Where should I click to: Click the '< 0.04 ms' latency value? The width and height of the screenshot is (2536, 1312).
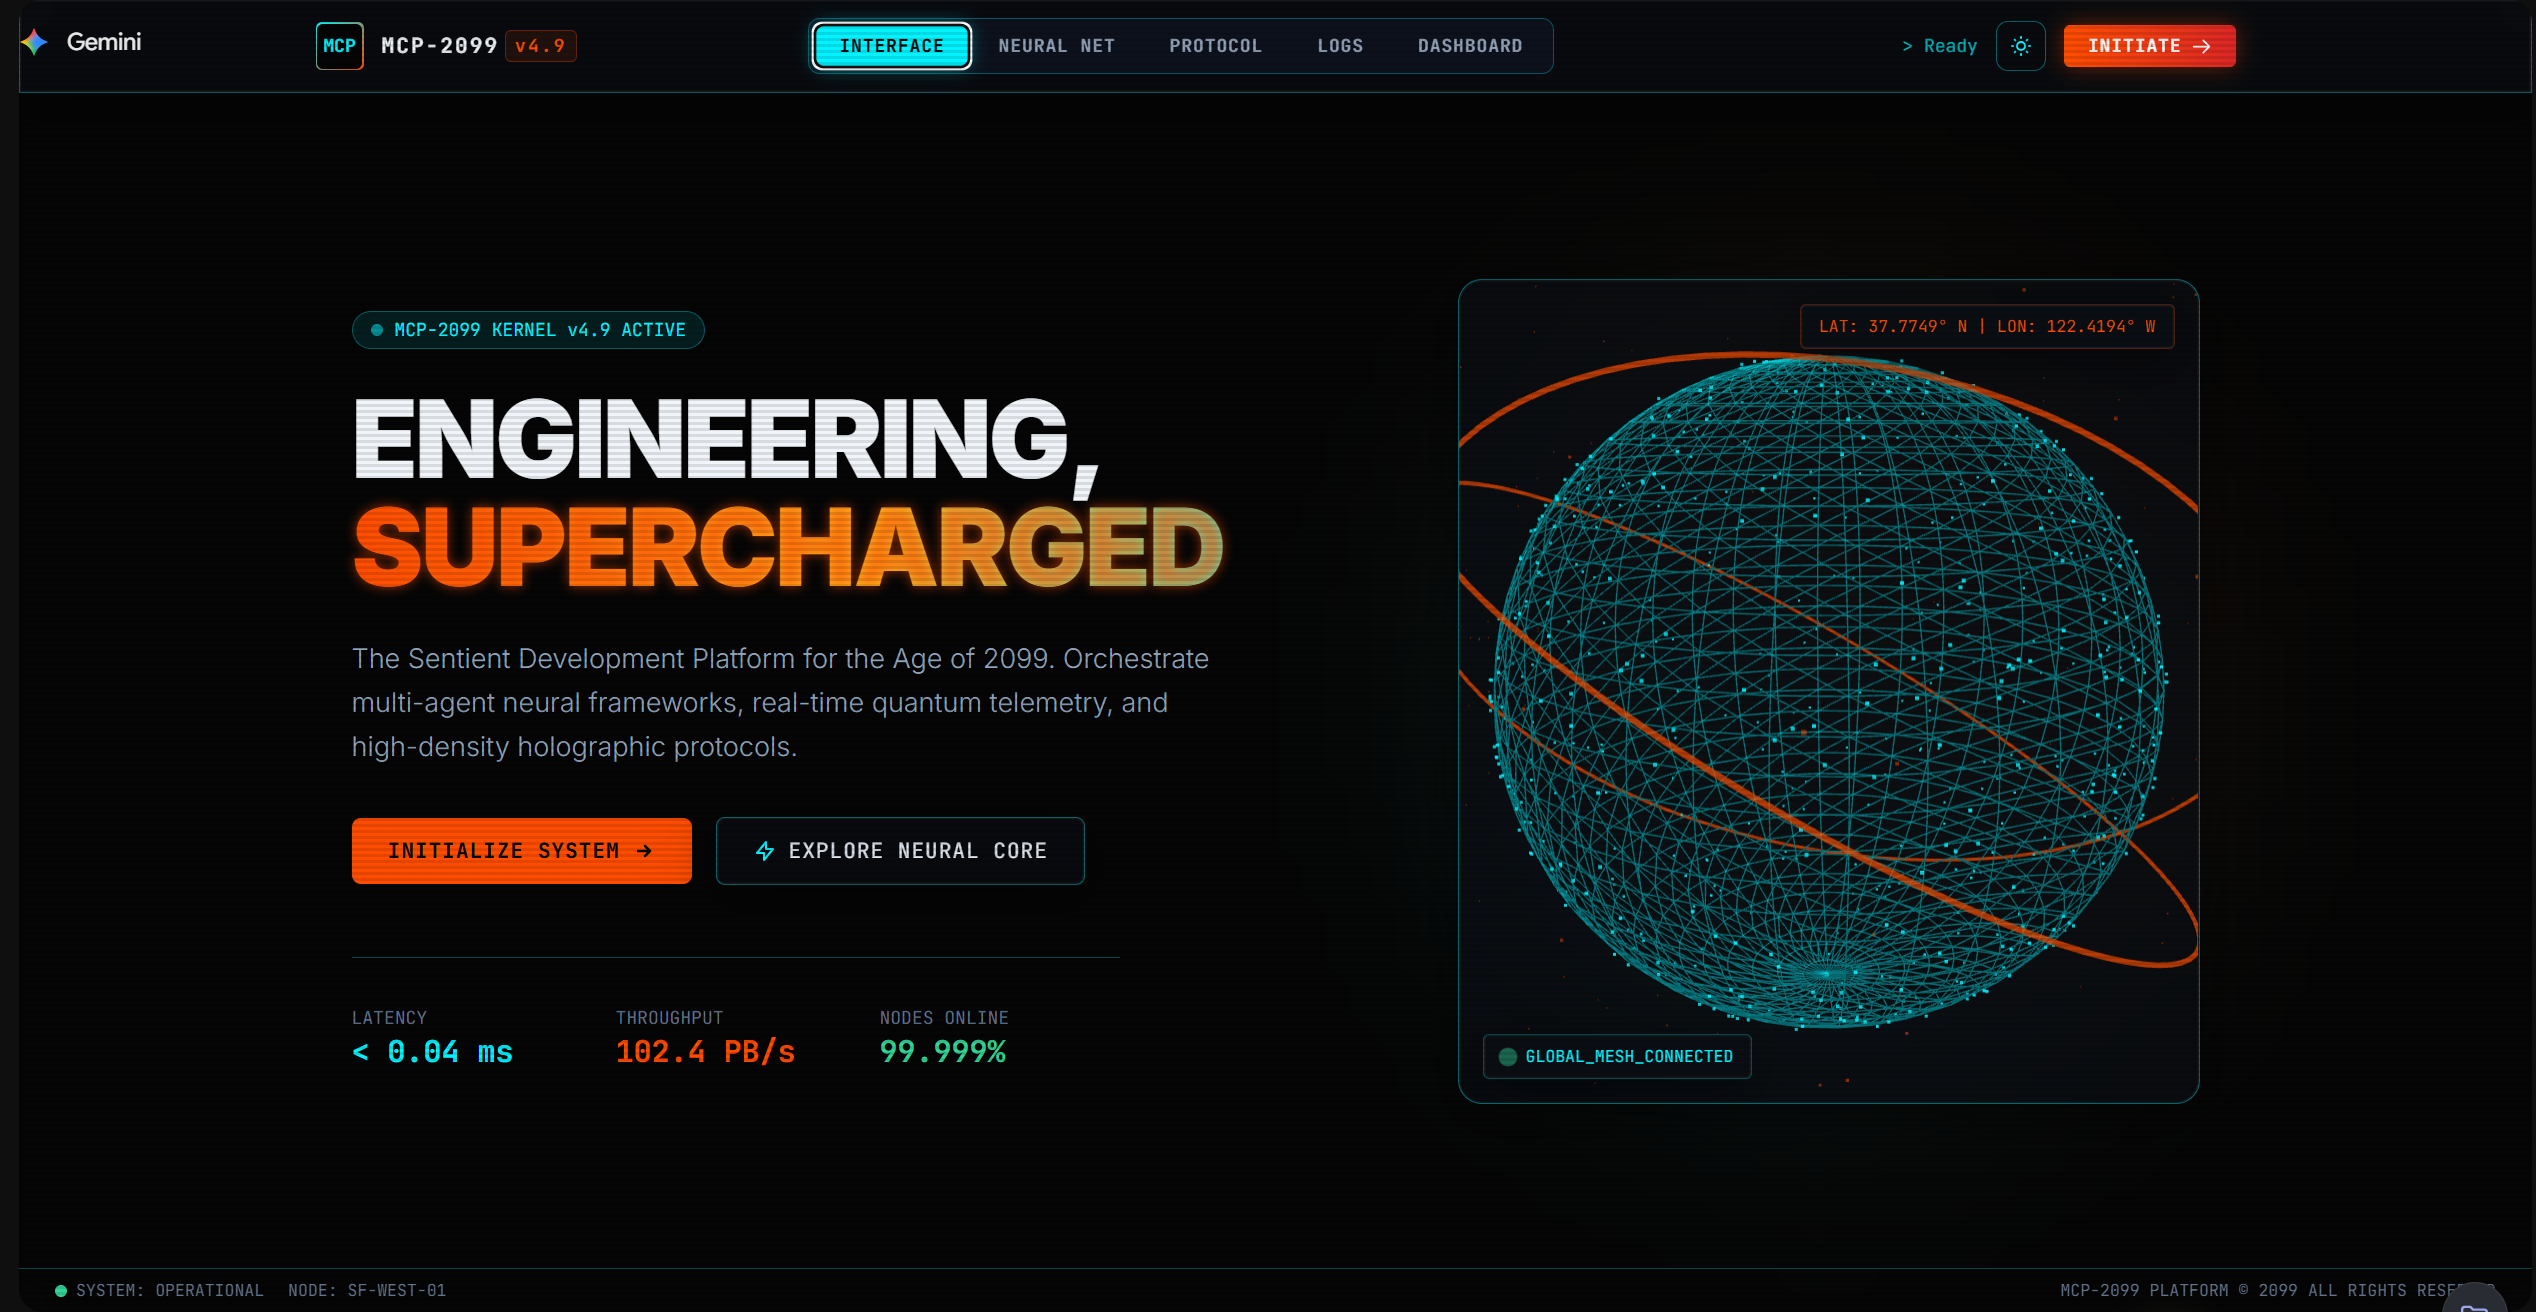click(x=432, y=1052)
